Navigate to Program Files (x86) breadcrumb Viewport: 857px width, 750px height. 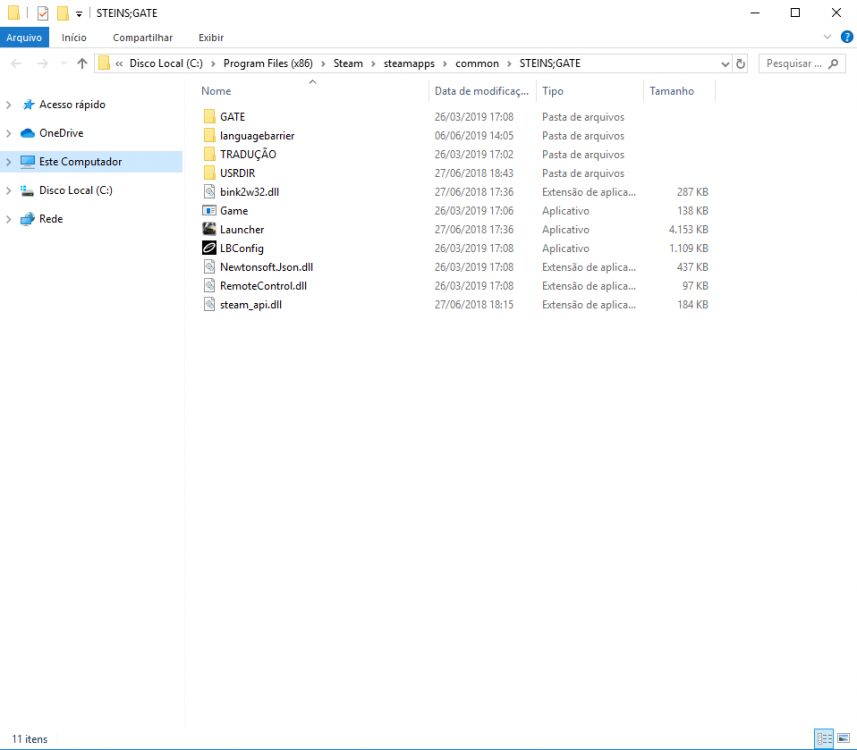coord(268,63)
